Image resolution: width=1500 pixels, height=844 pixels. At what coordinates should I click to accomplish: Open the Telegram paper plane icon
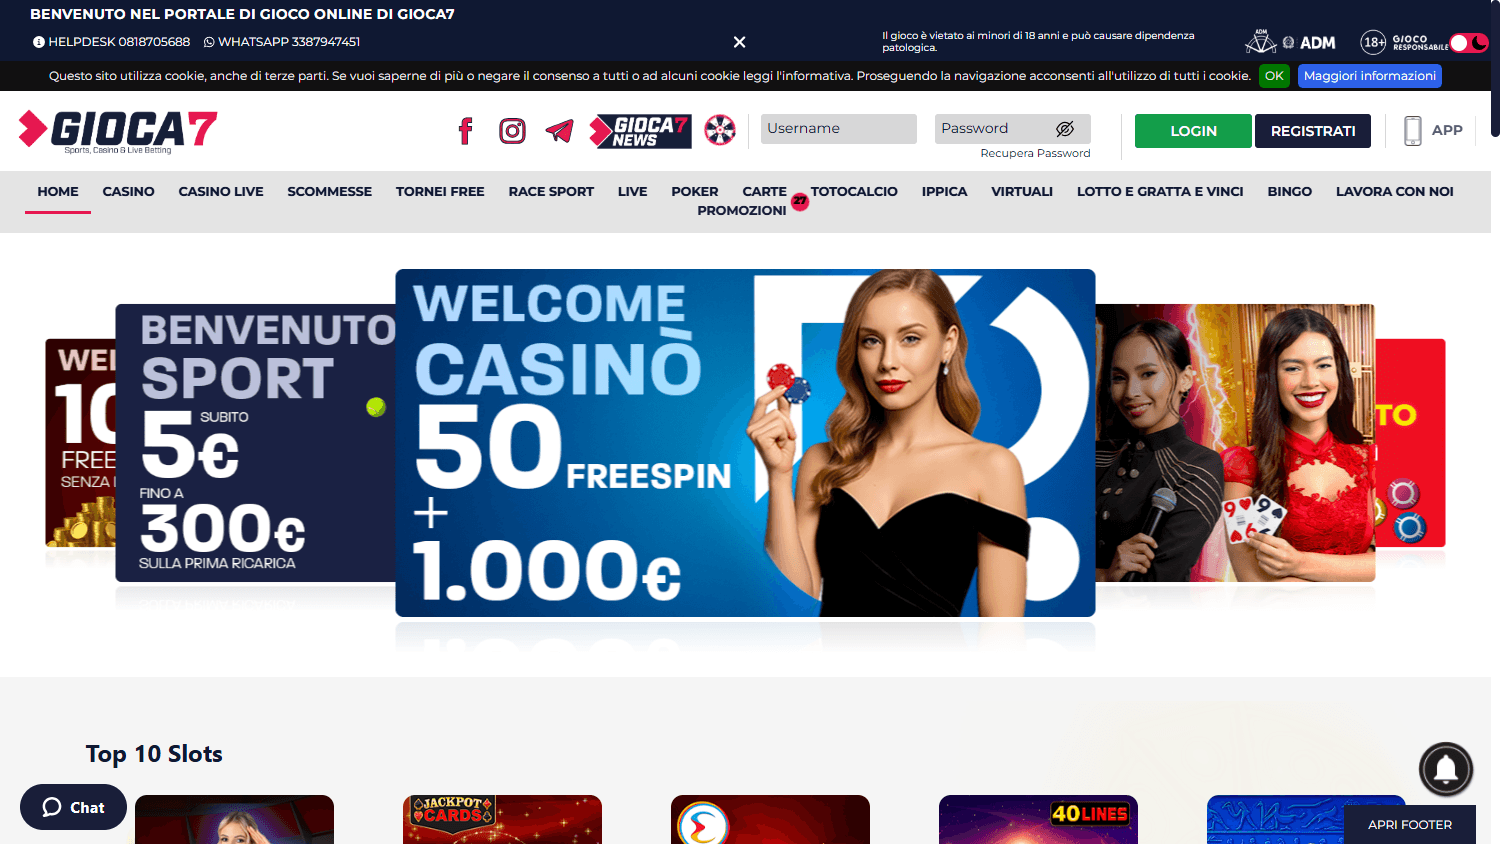click(559, 131)
